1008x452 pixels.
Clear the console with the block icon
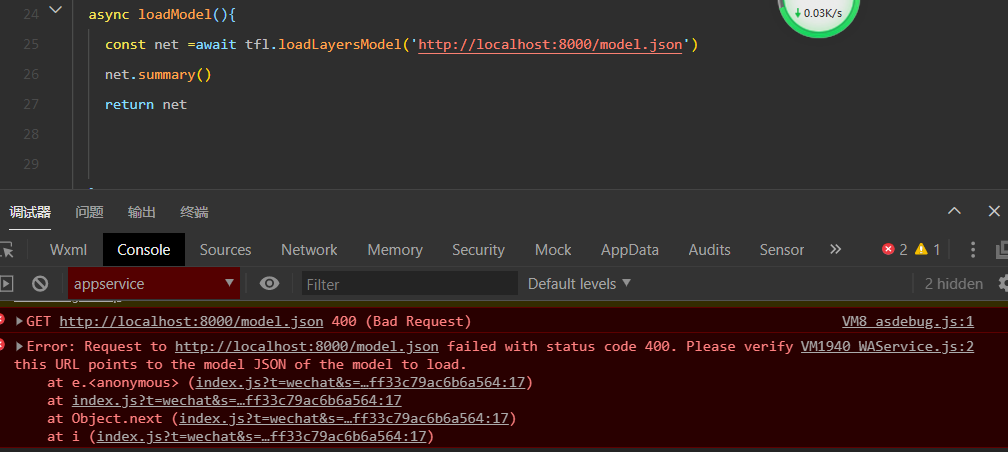pyautogui.click(x=40, y=284)
